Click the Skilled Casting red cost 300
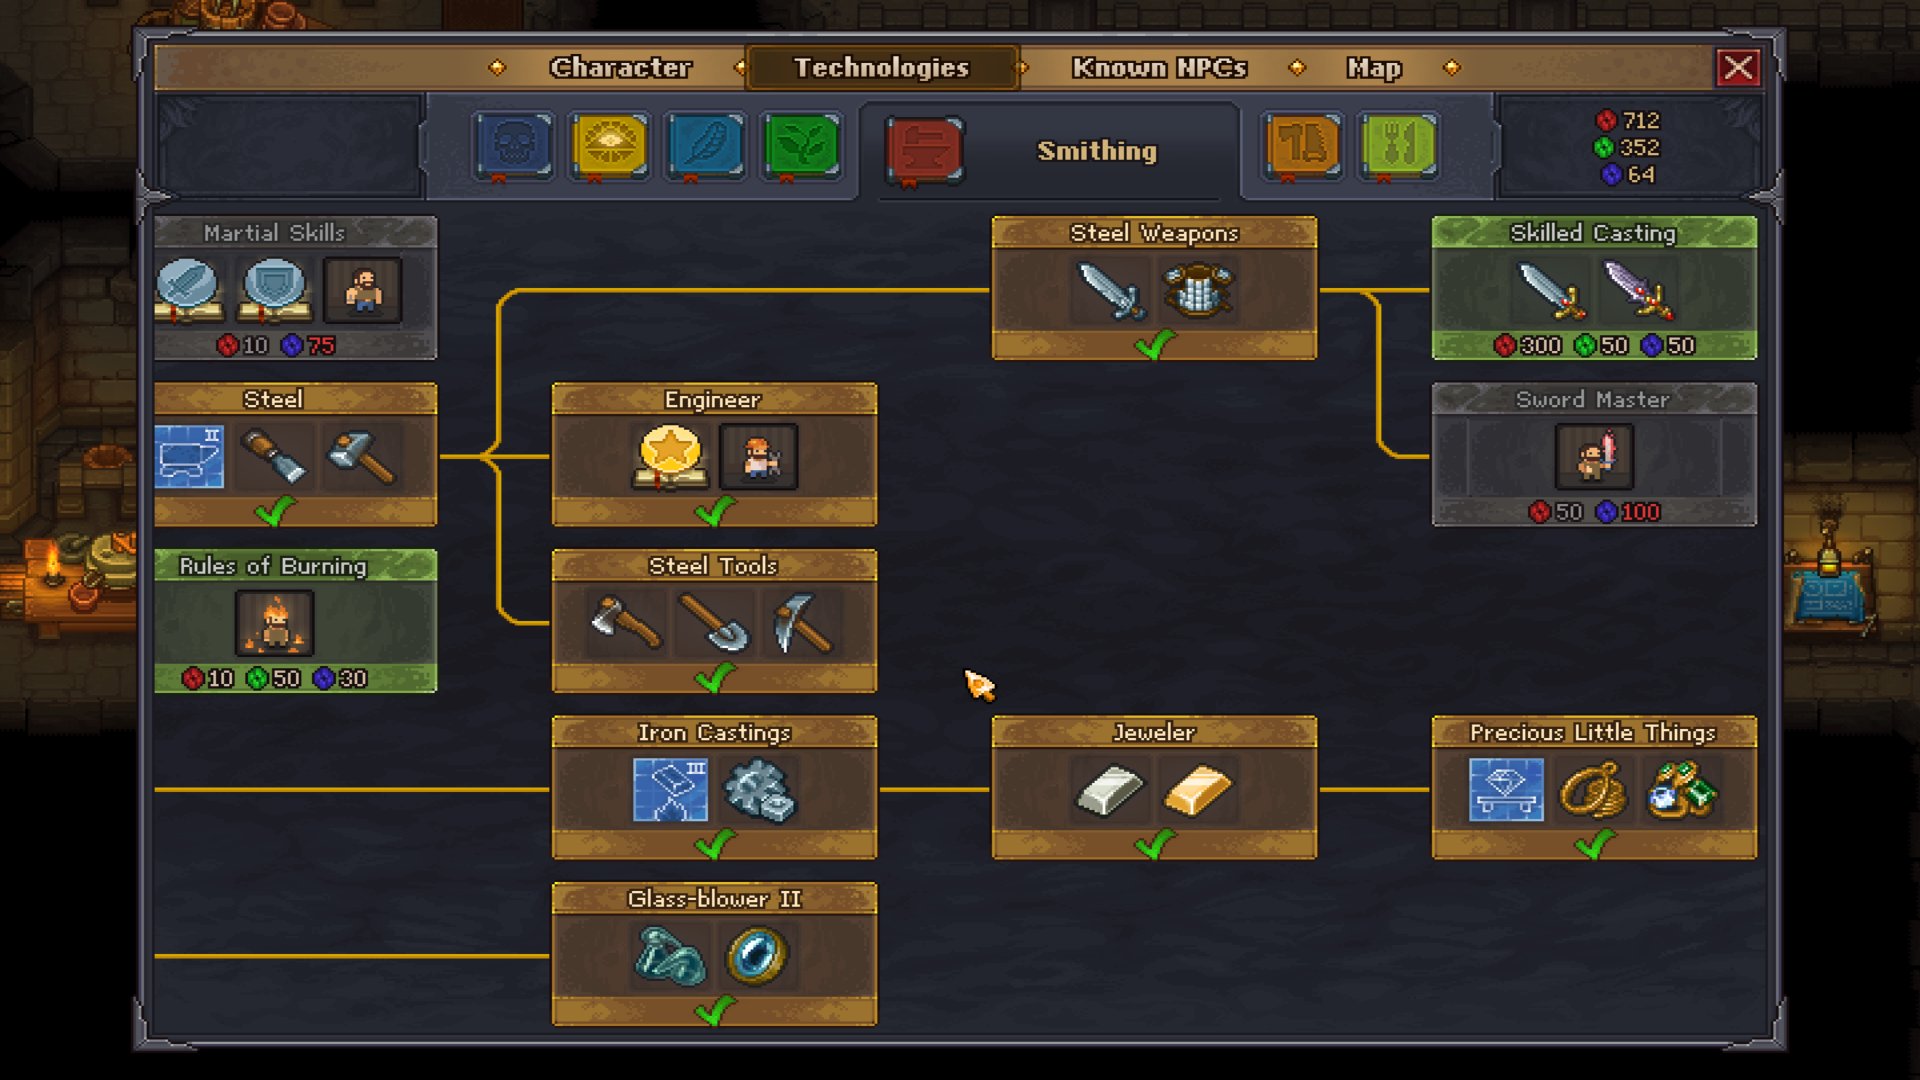The image size is (1920, 1080). [1541, 346]
